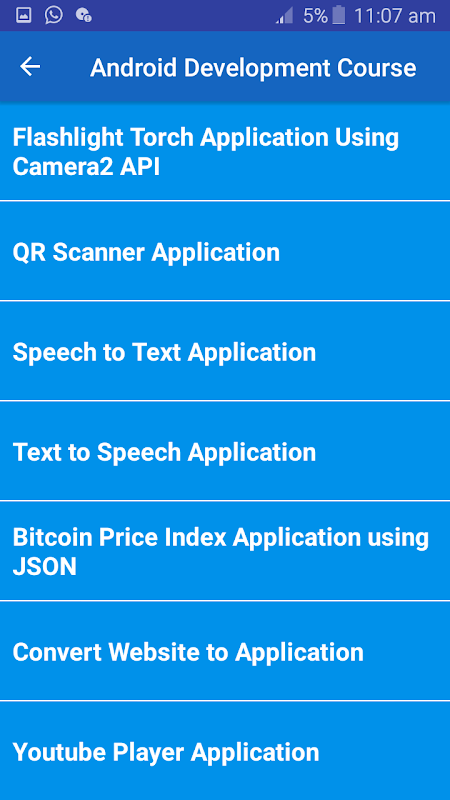Click divider line below QR Scanner Application
This screenshot has width=450, height=800.
(225, 301)
